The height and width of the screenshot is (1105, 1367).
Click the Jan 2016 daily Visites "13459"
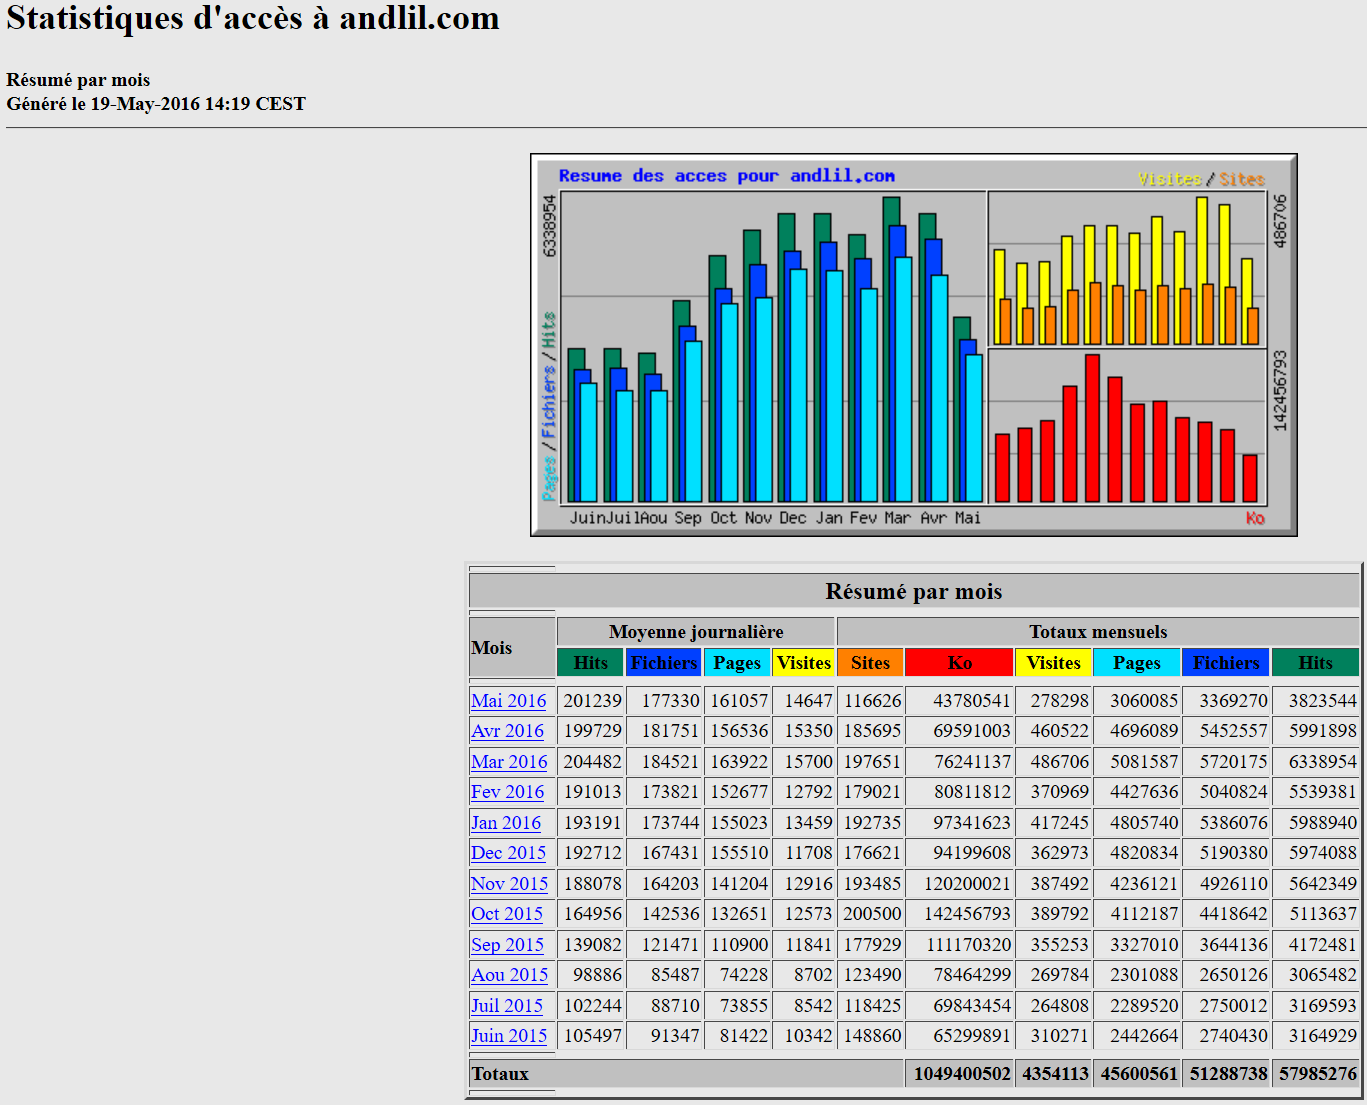[x=809, y=823]
